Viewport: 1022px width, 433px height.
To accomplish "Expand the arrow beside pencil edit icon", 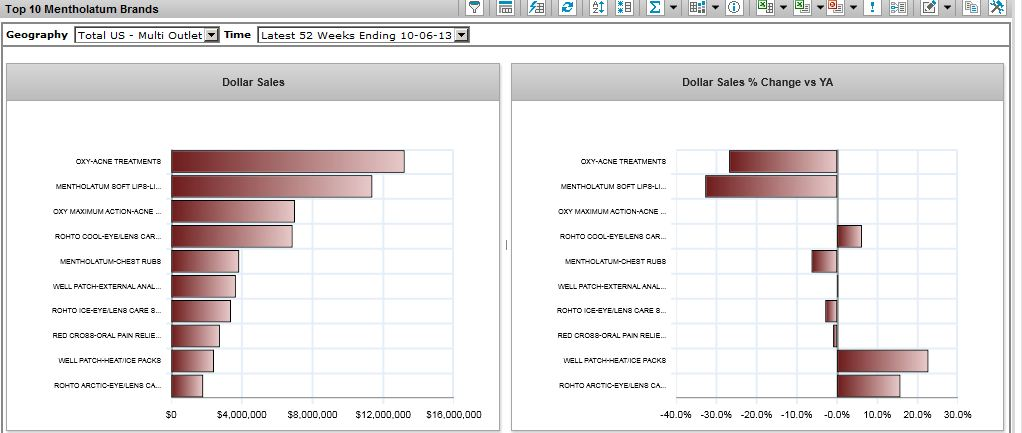I will [x=947, y=8].
